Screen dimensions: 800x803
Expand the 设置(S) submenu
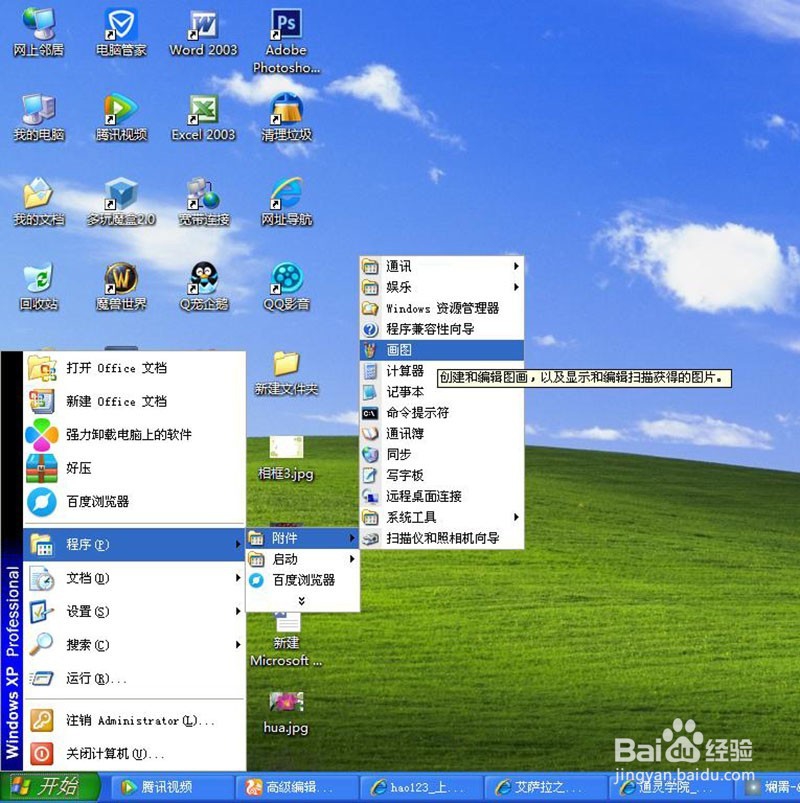tap(134, 611)
